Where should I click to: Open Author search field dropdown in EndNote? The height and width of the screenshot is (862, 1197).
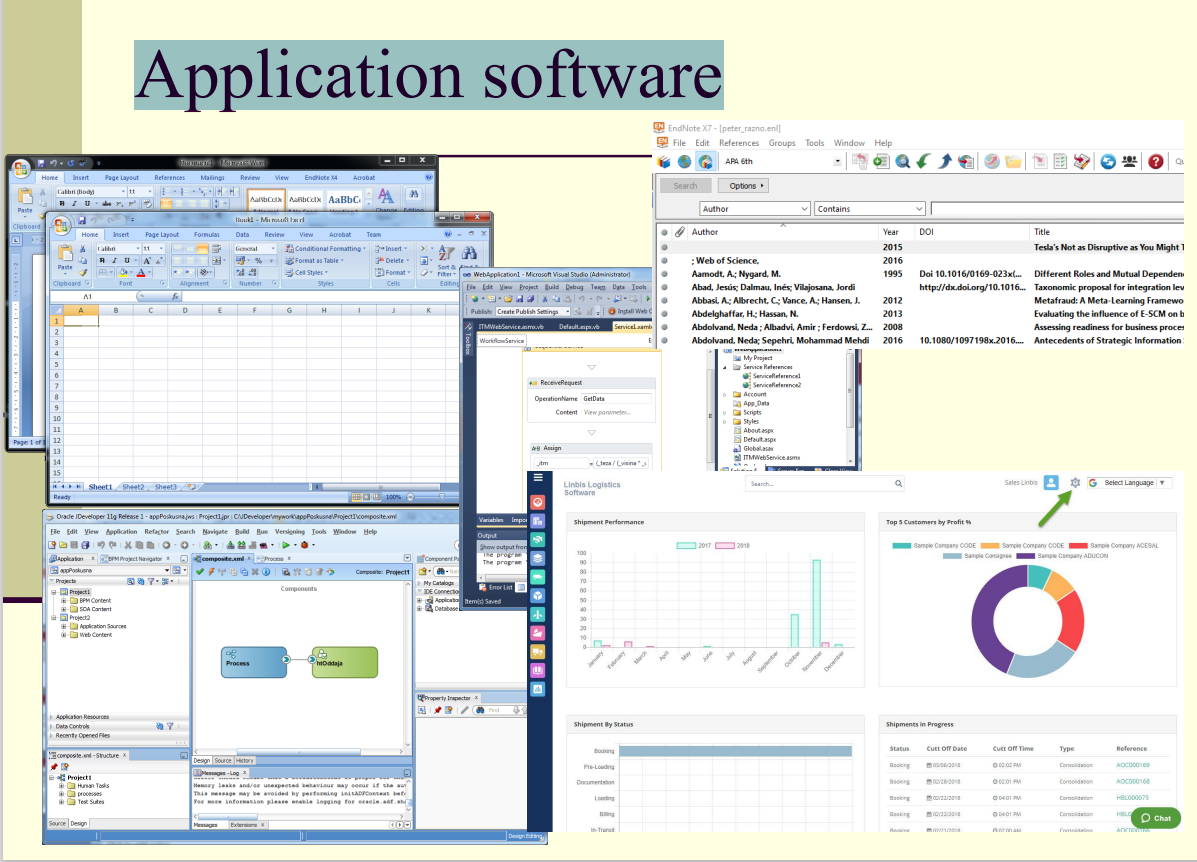click(x=754, y=208)
